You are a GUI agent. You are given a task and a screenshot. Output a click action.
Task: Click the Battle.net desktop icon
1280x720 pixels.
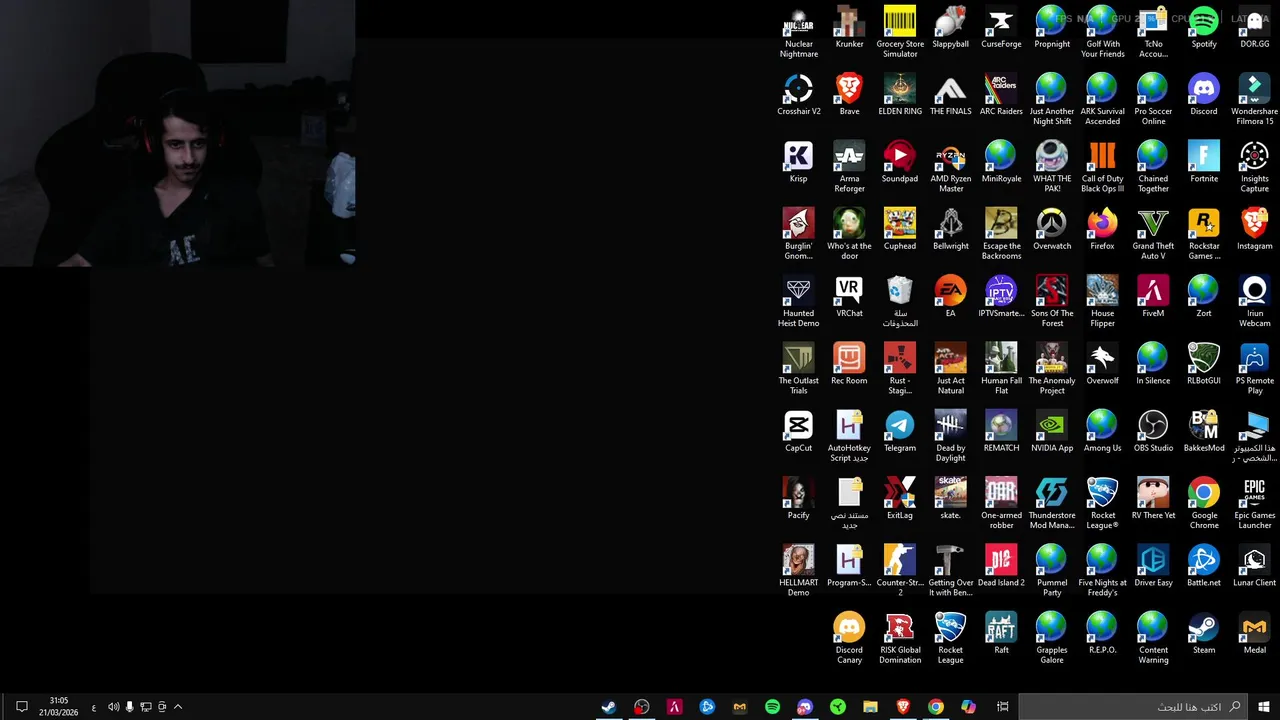click(1204, 564)
